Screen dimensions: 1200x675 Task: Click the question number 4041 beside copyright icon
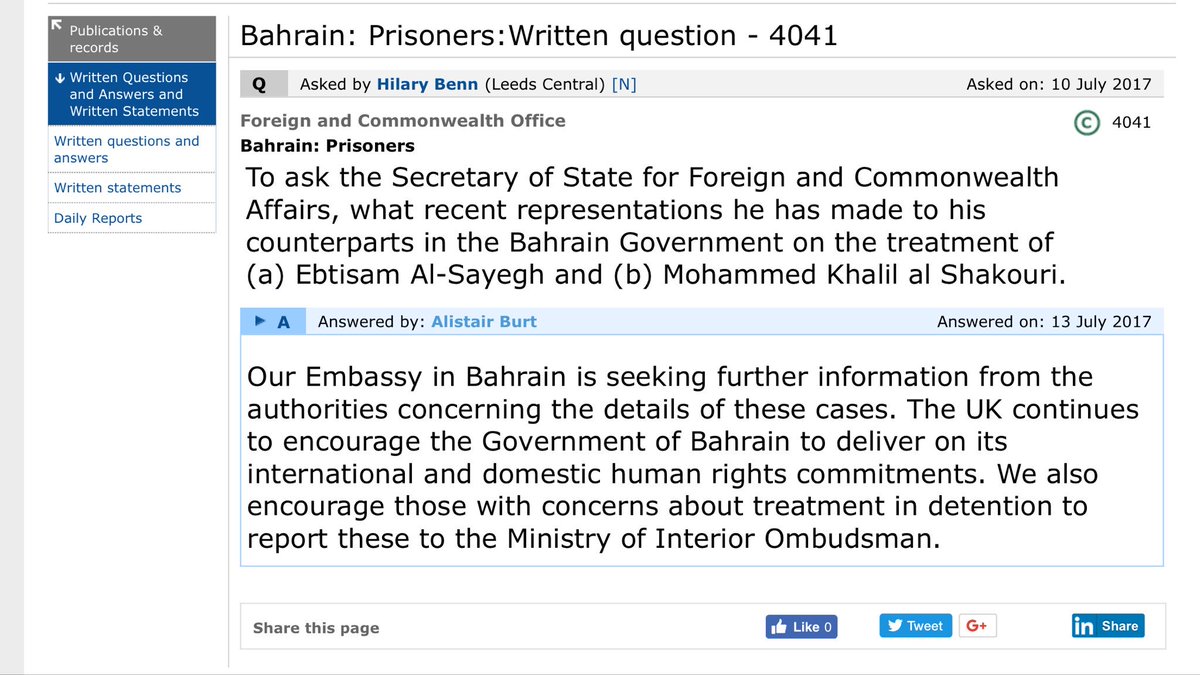[x=1131, y=123]
